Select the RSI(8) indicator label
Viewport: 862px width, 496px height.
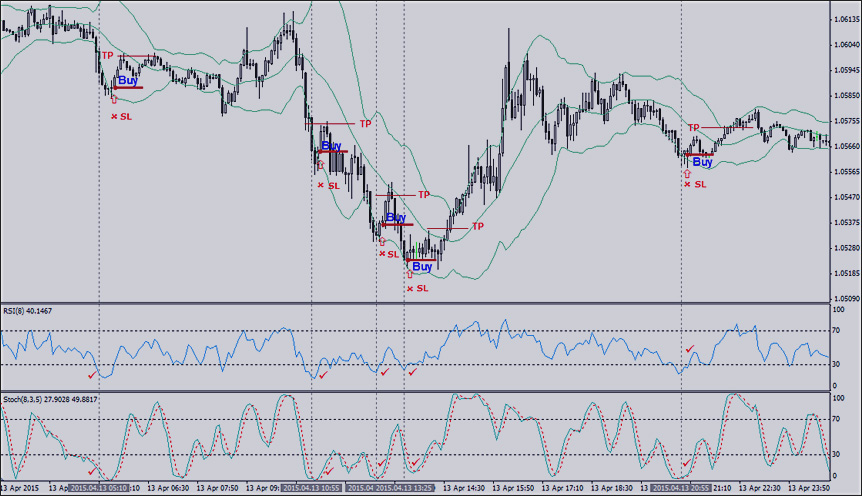pyautogui.click(x=27, y=311)
